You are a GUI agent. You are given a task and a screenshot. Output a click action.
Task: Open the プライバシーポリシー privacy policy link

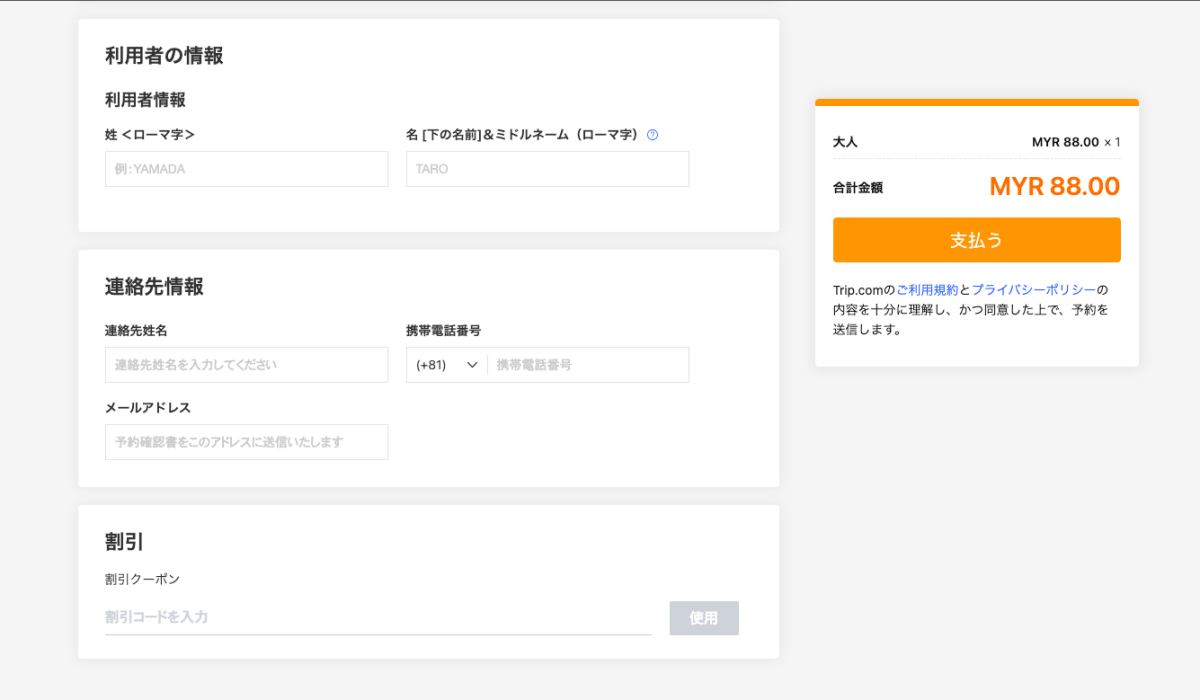point(1034,290)
